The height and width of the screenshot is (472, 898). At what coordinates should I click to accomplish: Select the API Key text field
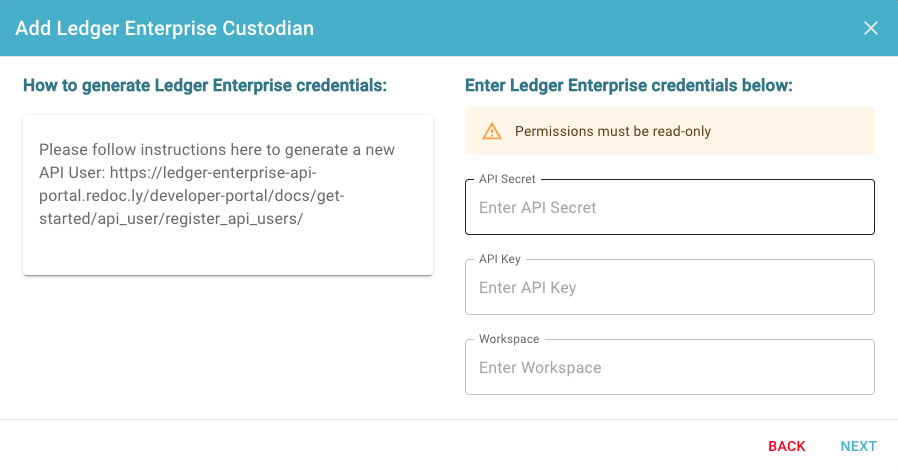click(669, 288)
